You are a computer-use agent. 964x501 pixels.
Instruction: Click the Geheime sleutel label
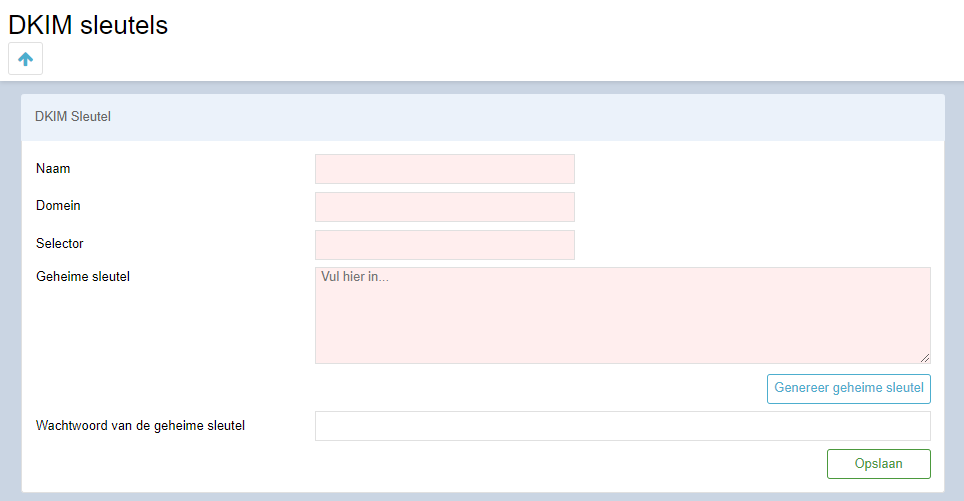click(83, 277)
